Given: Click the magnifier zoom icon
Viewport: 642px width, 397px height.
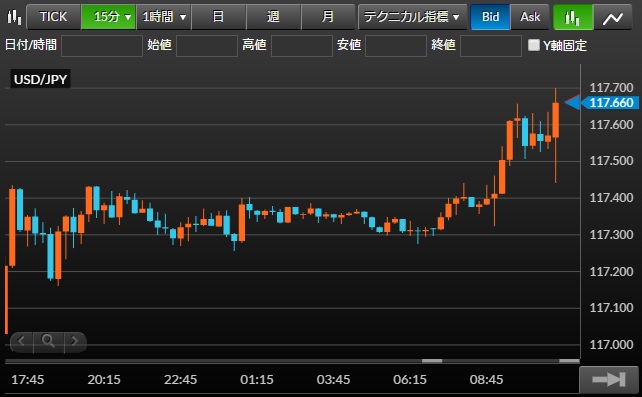Looking at the screenshot, I should (x=48, y=341).
